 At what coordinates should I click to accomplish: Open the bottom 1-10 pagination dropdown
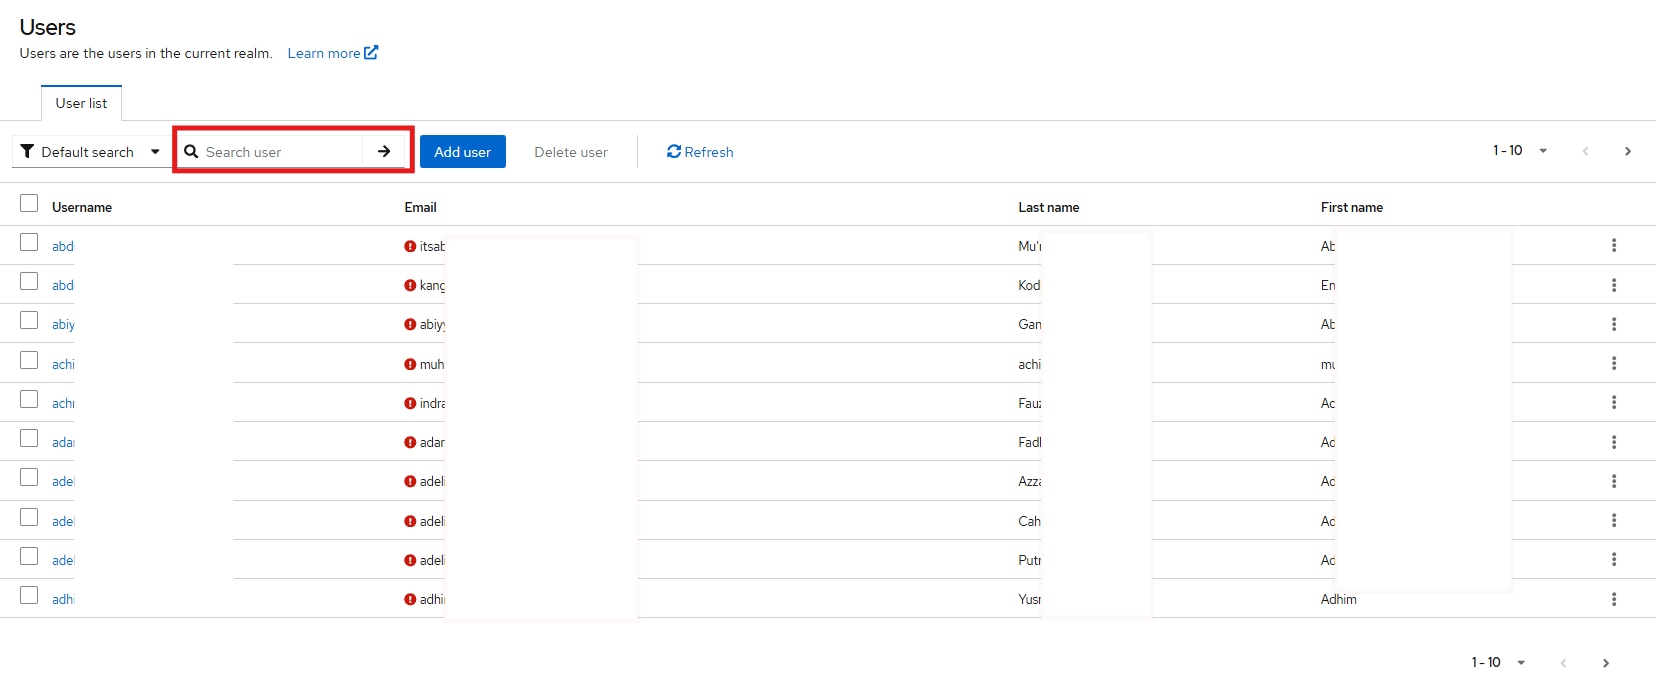[1498, 663]
